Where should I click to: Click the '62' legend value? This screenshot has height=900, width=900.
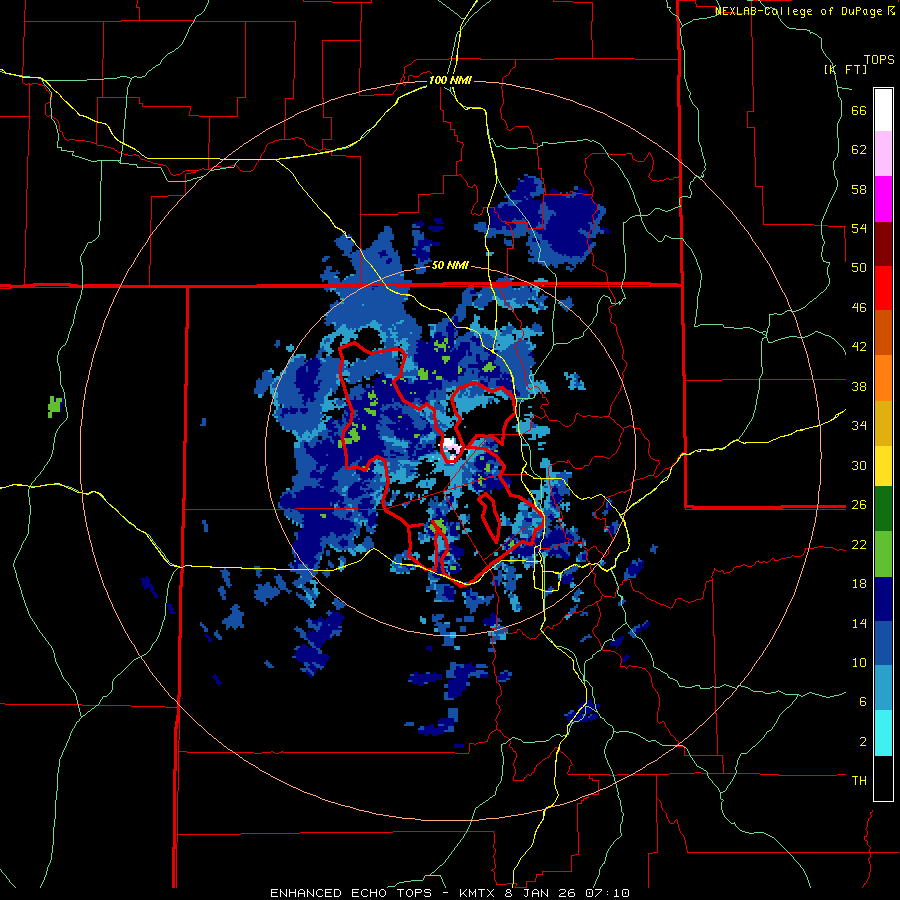pyautogui.click(x=859, y=149)
